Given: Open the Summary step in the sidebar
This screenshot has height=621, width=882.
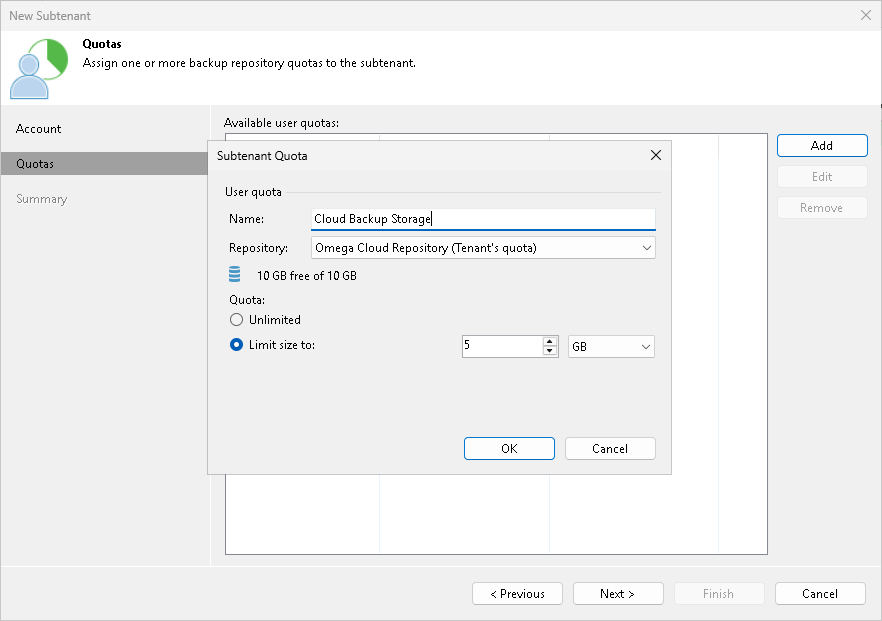Looking at the screenshot, I should [x=41, y=198].
